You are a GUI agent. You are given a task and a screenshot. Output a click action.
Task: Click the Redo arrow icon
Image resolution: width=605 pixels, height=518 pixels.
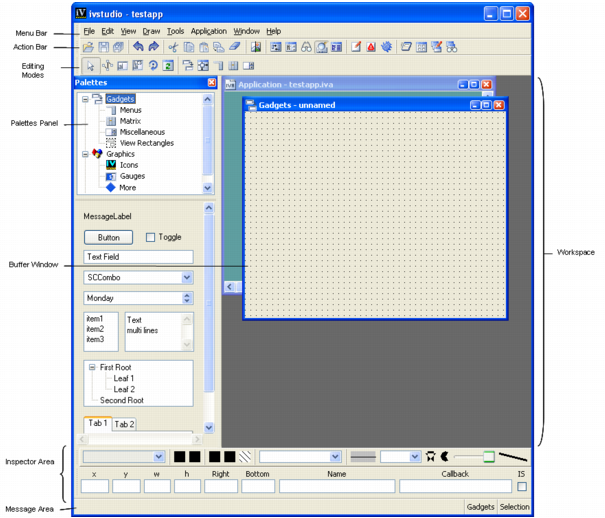click(153, 47)
